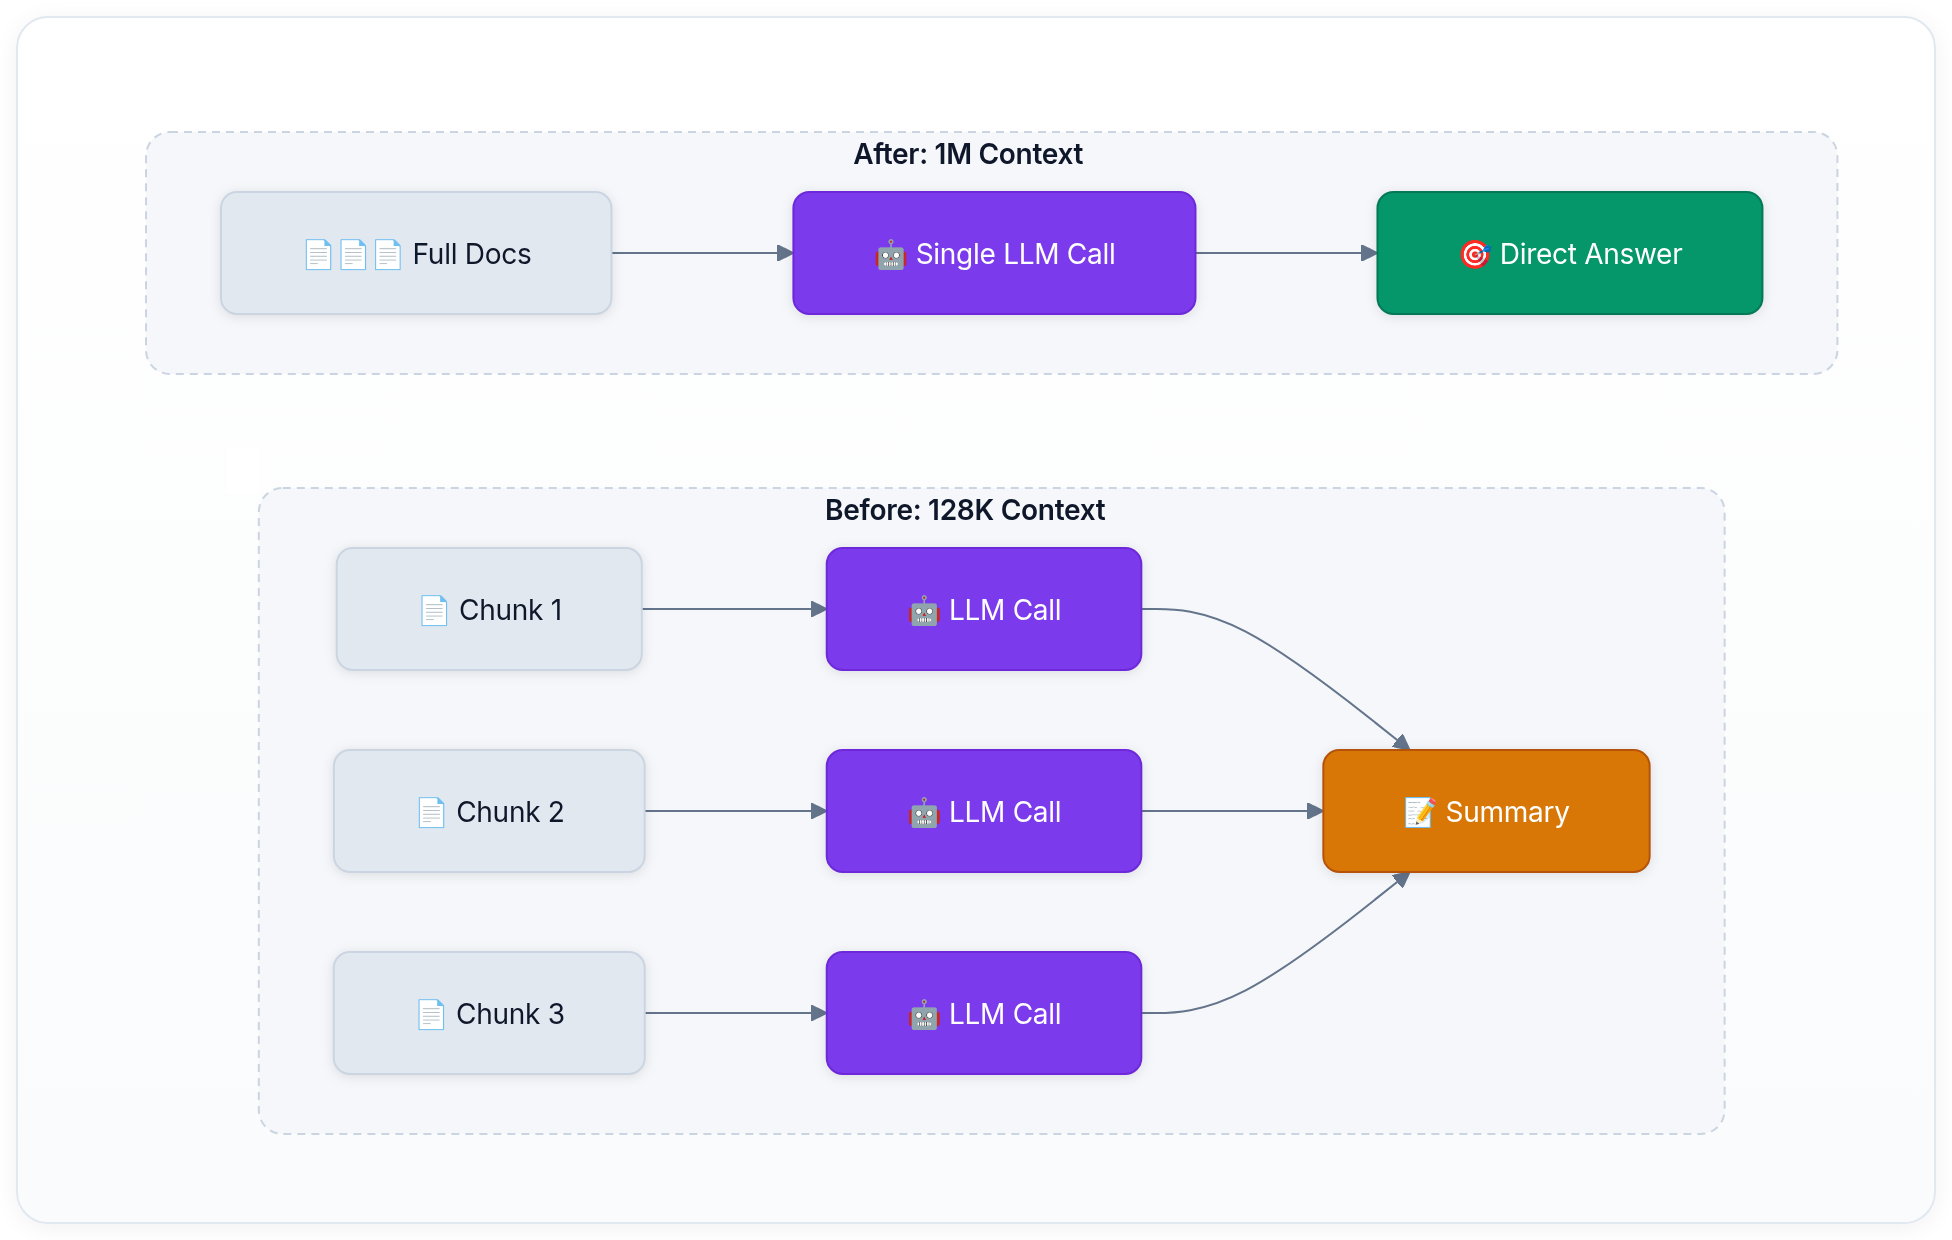Select the Chunk 3 text label
The width and height of the screenshot is (1952, 1240).
[x=510, y=1014]
